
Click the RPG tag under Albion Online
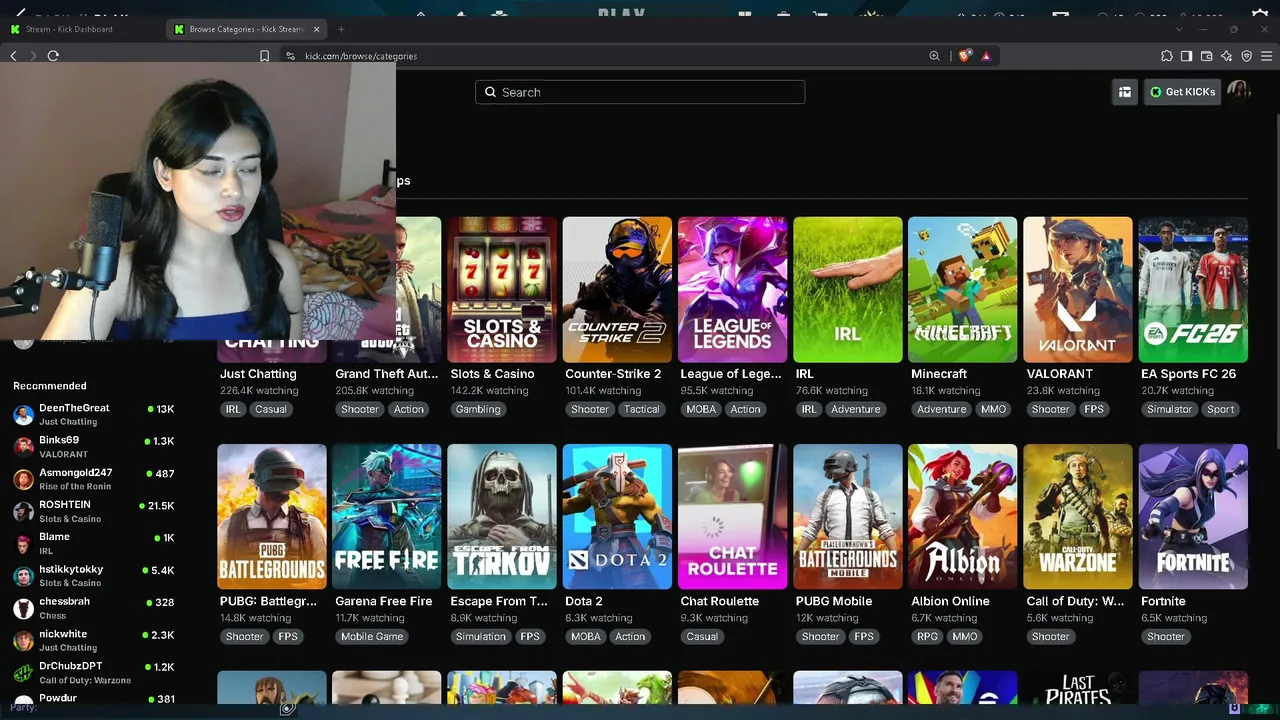(927, 636)
